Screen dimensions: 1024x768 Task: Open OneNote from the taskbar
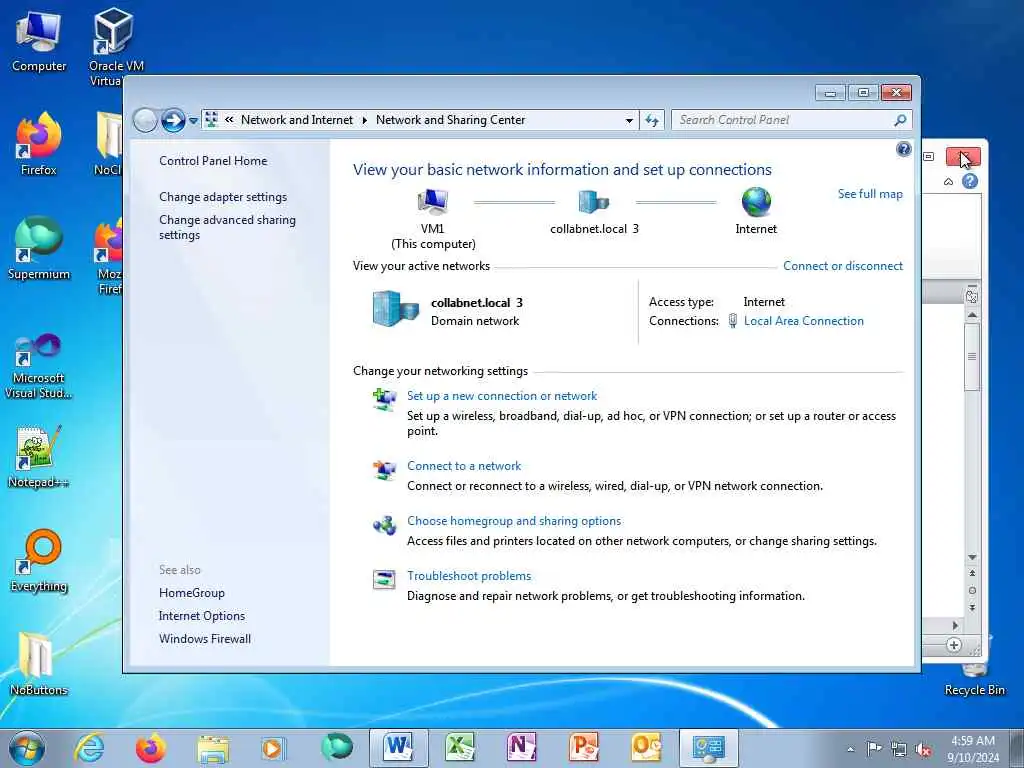522,748
